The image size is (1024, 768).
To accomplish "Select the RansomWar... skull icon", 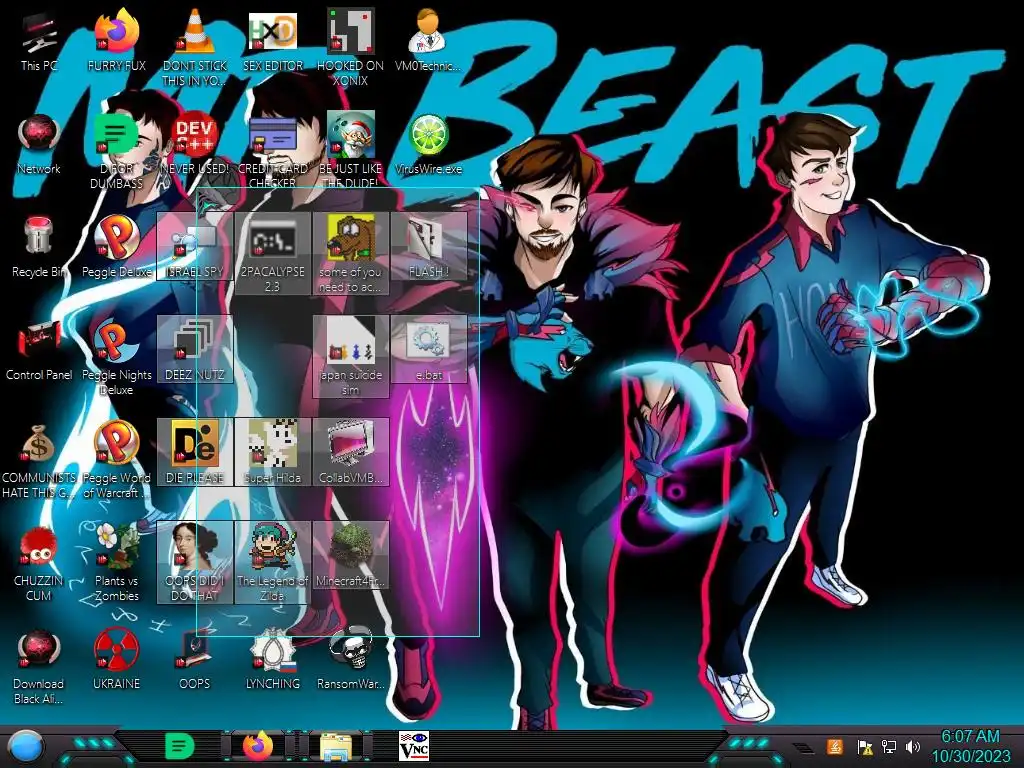I will [351, 660].
